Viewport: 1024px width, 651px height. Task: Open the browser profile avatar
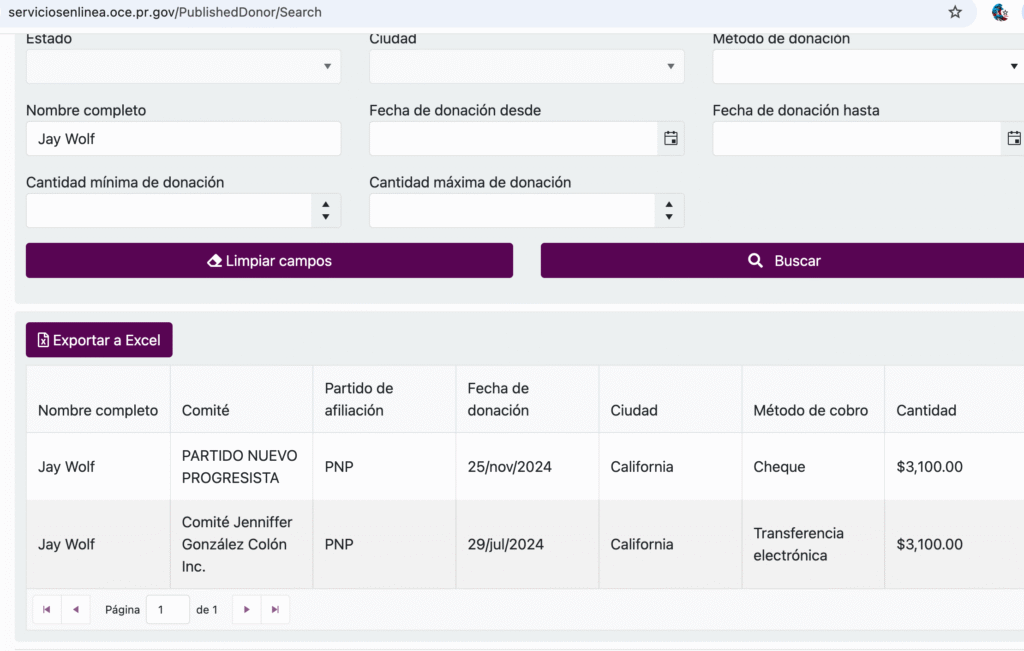coord(999,12)
